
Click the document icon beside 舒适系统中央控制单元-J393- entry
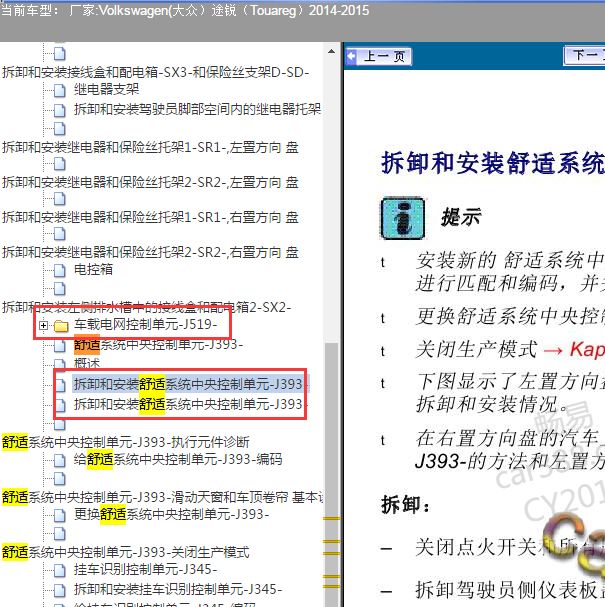60,346
